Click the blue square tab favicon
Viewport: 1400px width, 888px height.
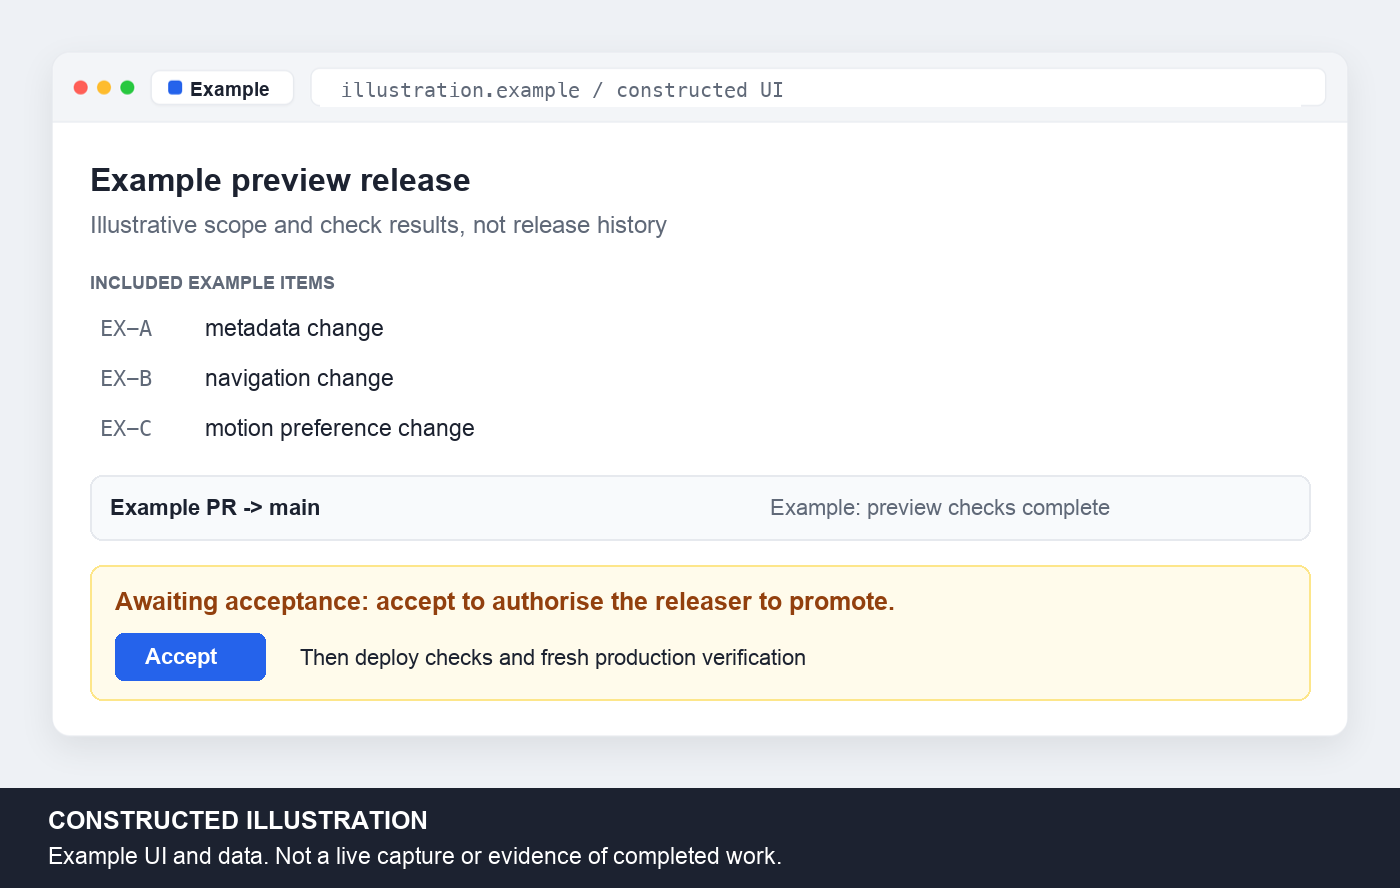tap(175, 88)
